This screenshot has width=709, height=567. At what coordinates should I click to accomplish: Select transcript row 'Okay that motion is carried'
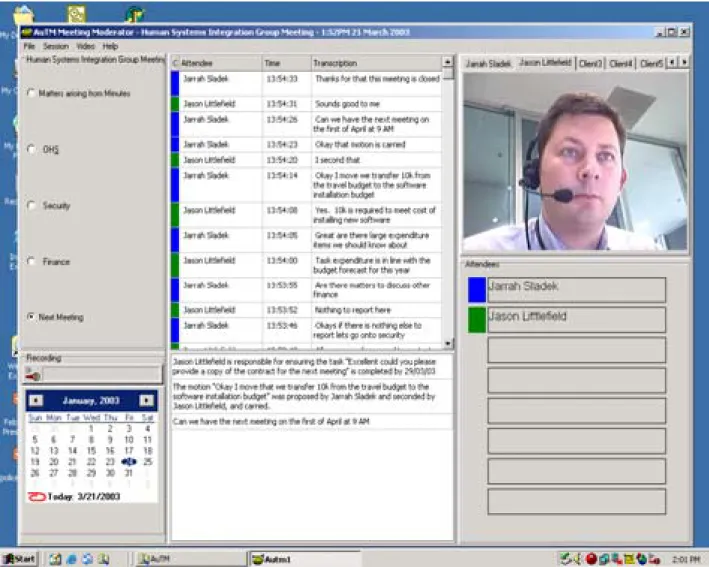(x=306, y=145)
